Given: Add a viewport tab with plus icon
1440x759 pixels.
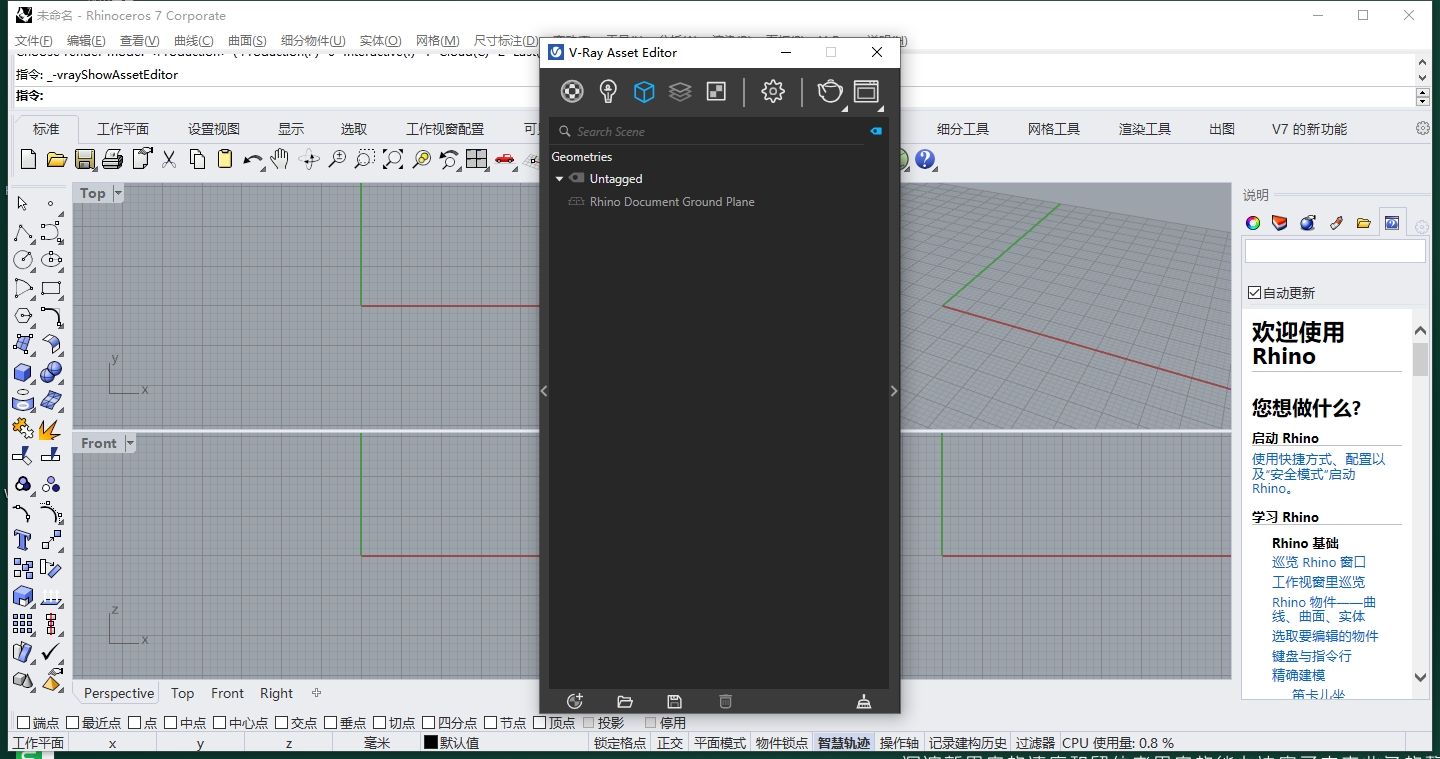Looking at the screenshot, I should [x=317, y=693].
